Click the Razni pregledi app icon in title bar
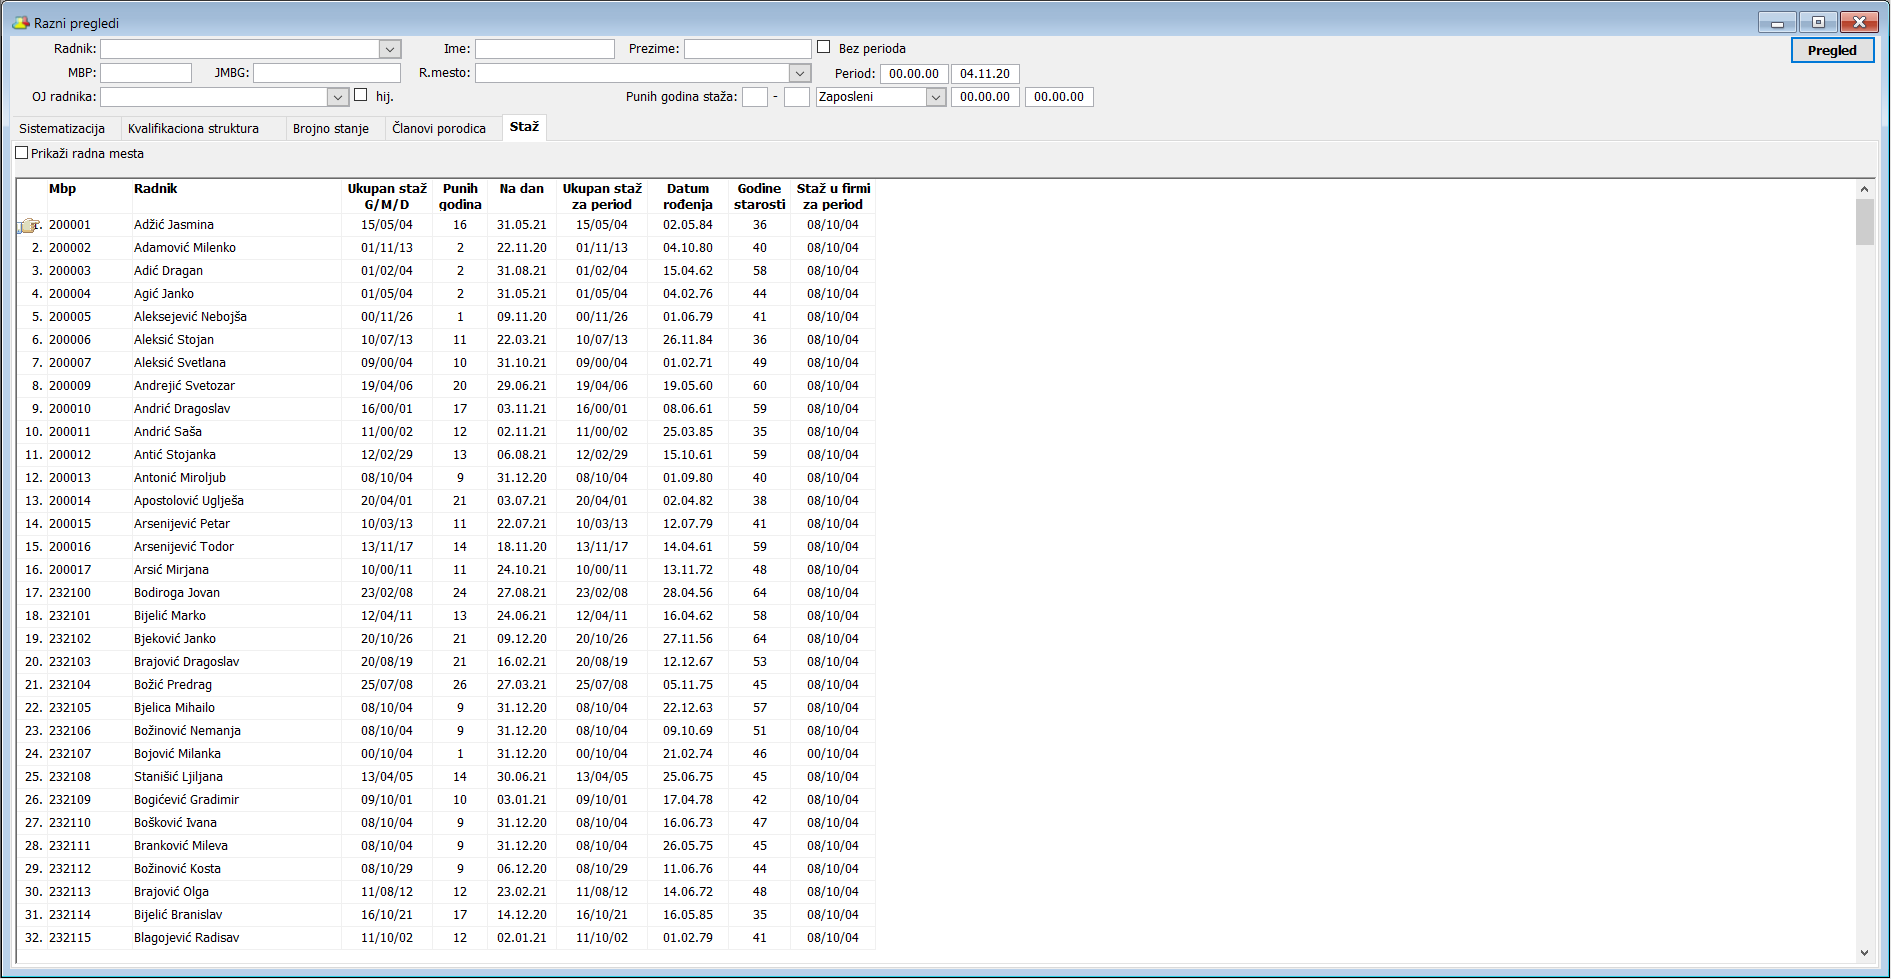 pos(20,22)
